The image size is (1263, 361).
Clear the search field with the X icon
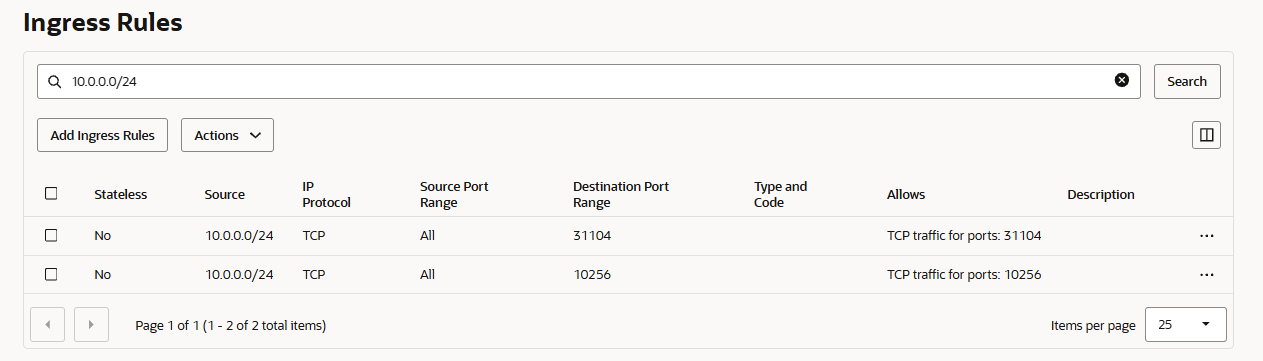[1122, 80]
